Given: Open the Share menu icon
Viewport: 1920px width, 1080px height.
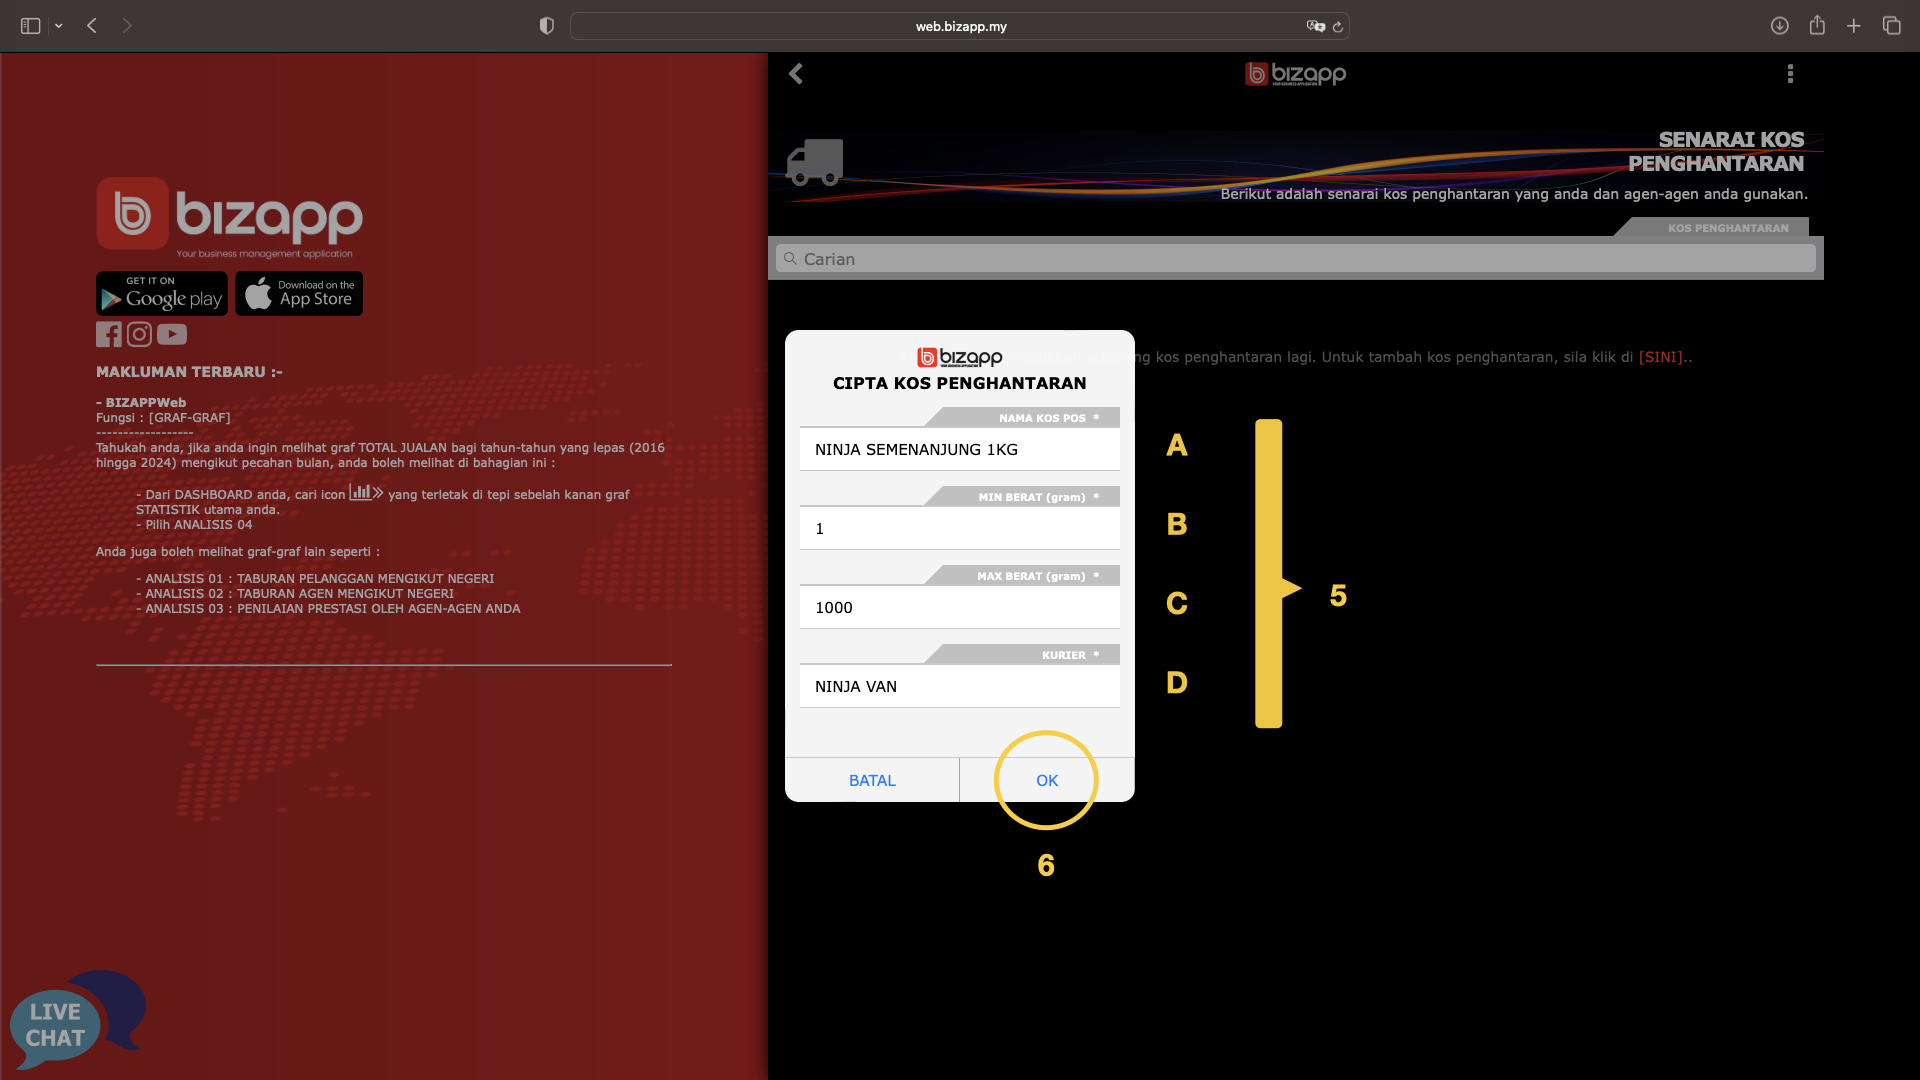Looking at the screenshot, I should [x=1817, y=25].
